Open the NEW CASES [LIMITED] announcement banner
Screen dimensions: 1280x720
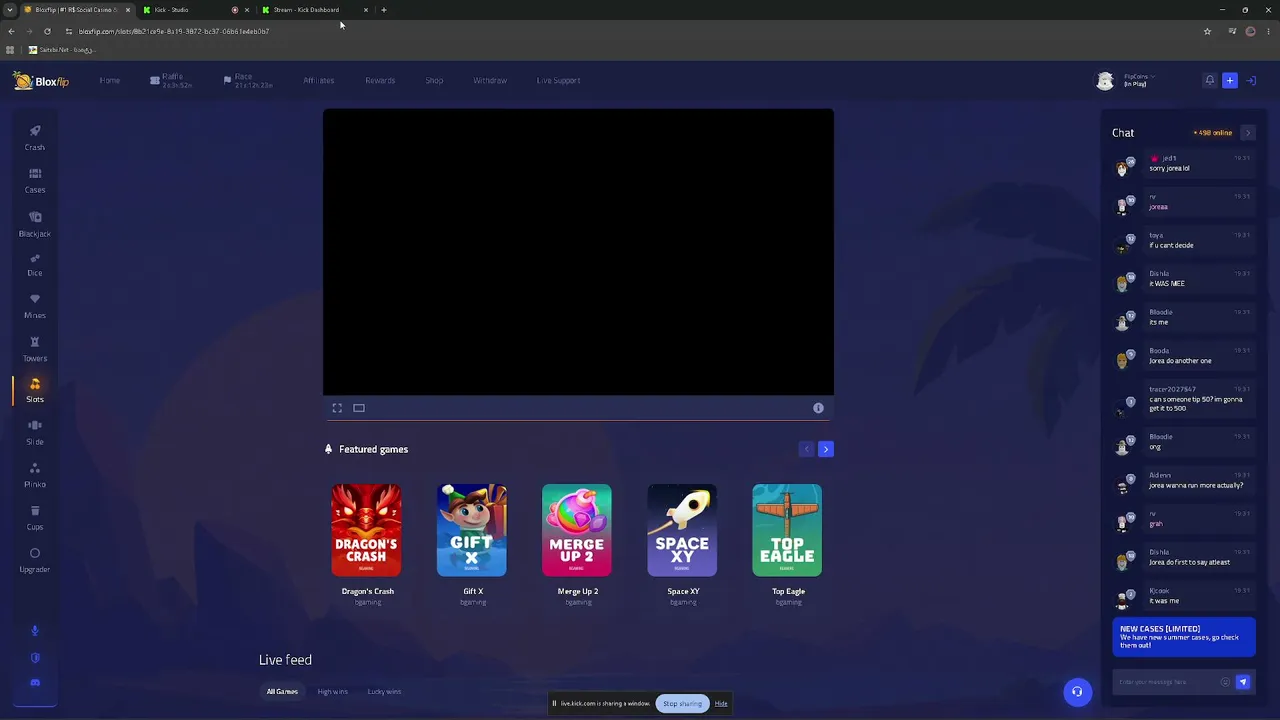[x=1184, y=638]
